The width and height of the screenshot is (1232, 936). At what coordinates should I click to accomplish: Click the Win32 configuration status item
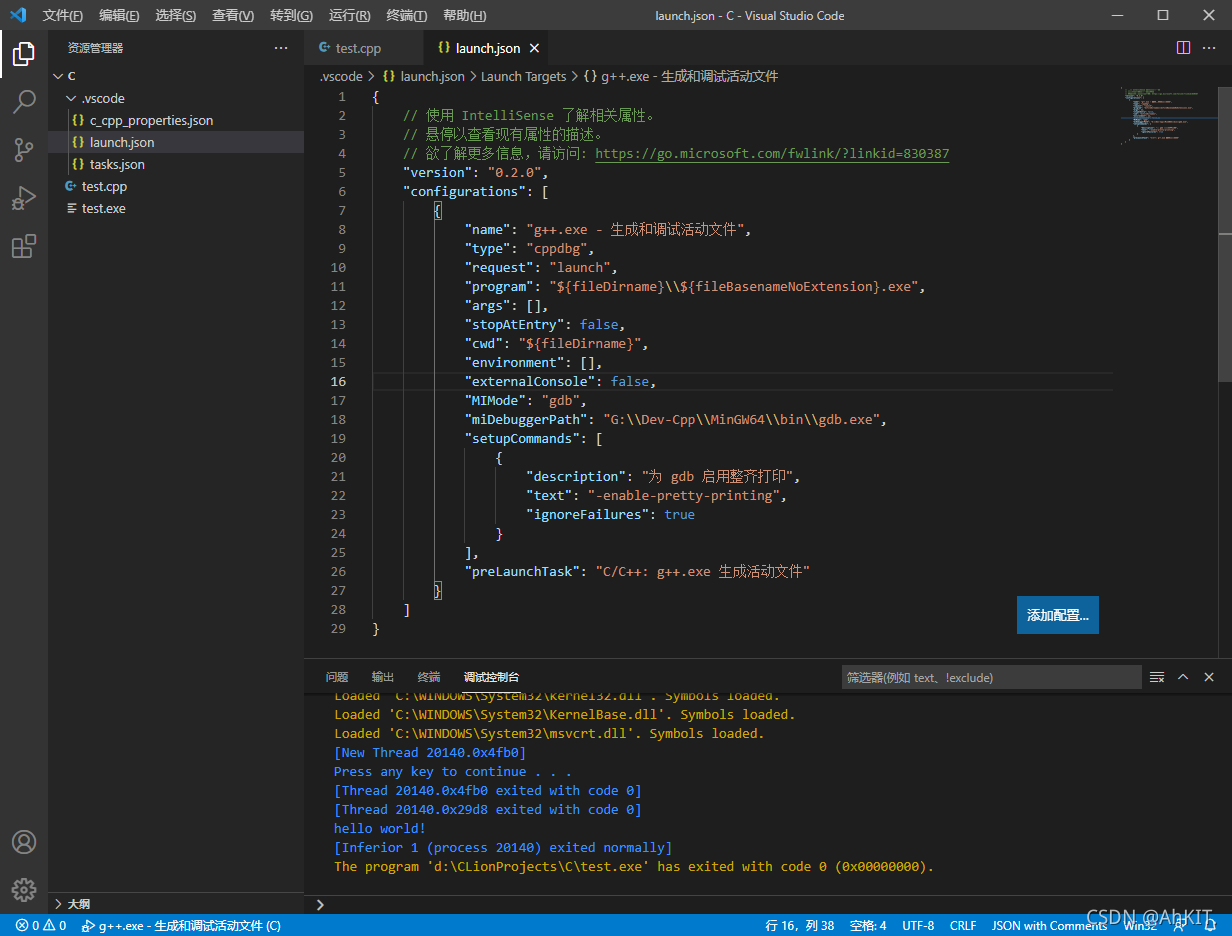point(1140,925)
